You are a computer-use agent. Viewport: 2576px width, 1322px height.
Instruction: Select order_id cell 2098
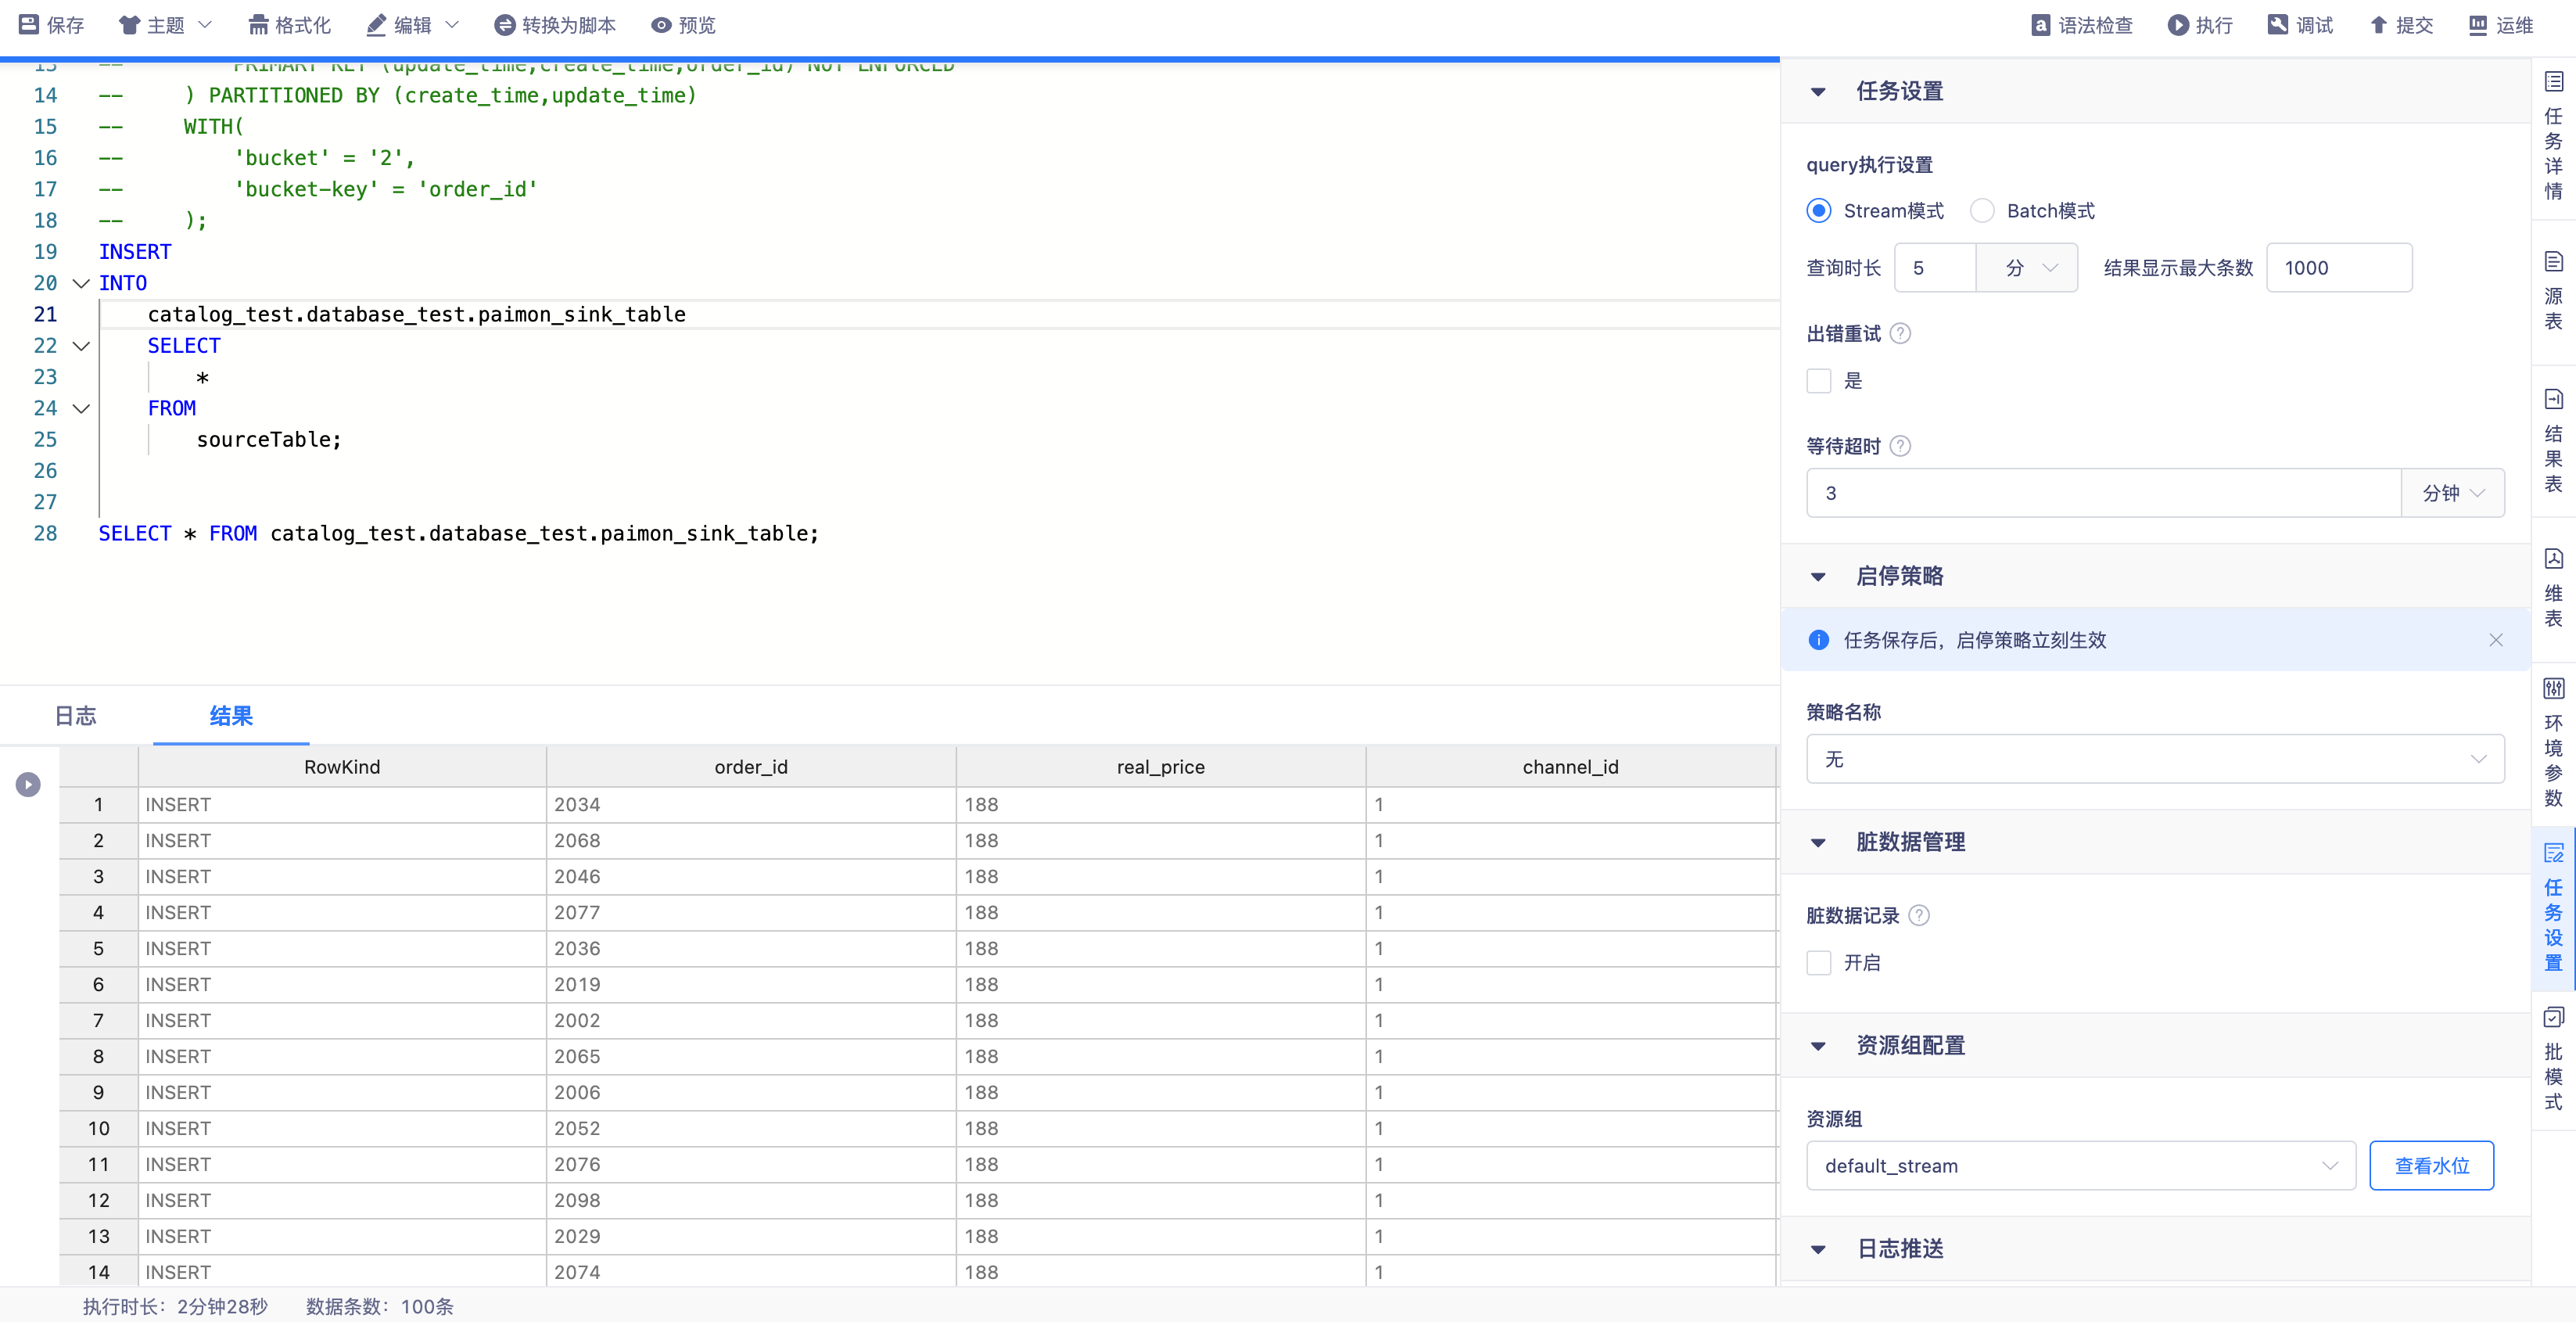[751, 1201]
